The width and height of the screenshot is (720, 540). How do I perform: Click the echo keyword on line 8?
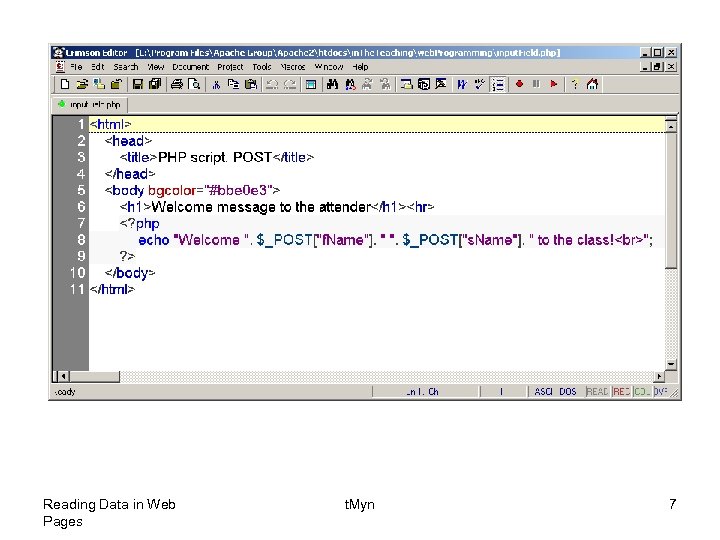[x=153, y=240]
